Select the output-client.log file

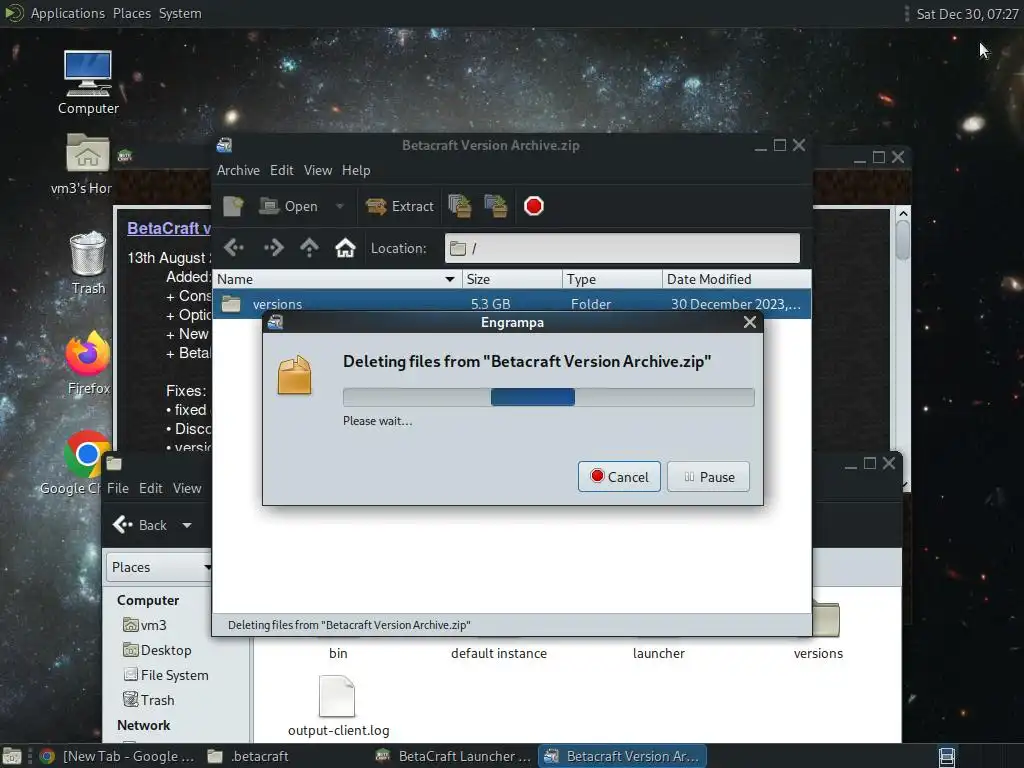pos(338,707)
